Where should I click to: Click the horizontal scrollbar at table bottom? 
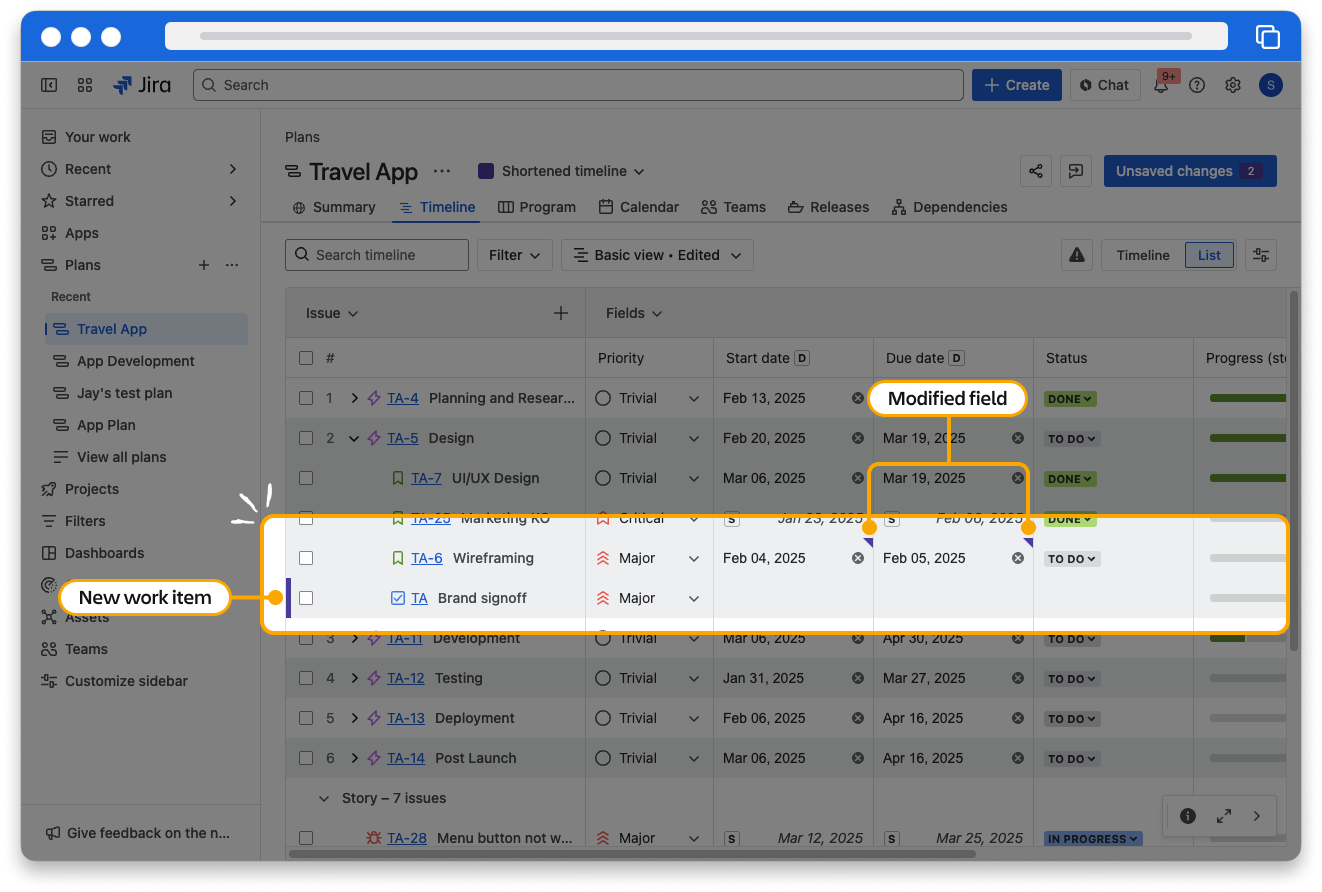tap(632, 854)
